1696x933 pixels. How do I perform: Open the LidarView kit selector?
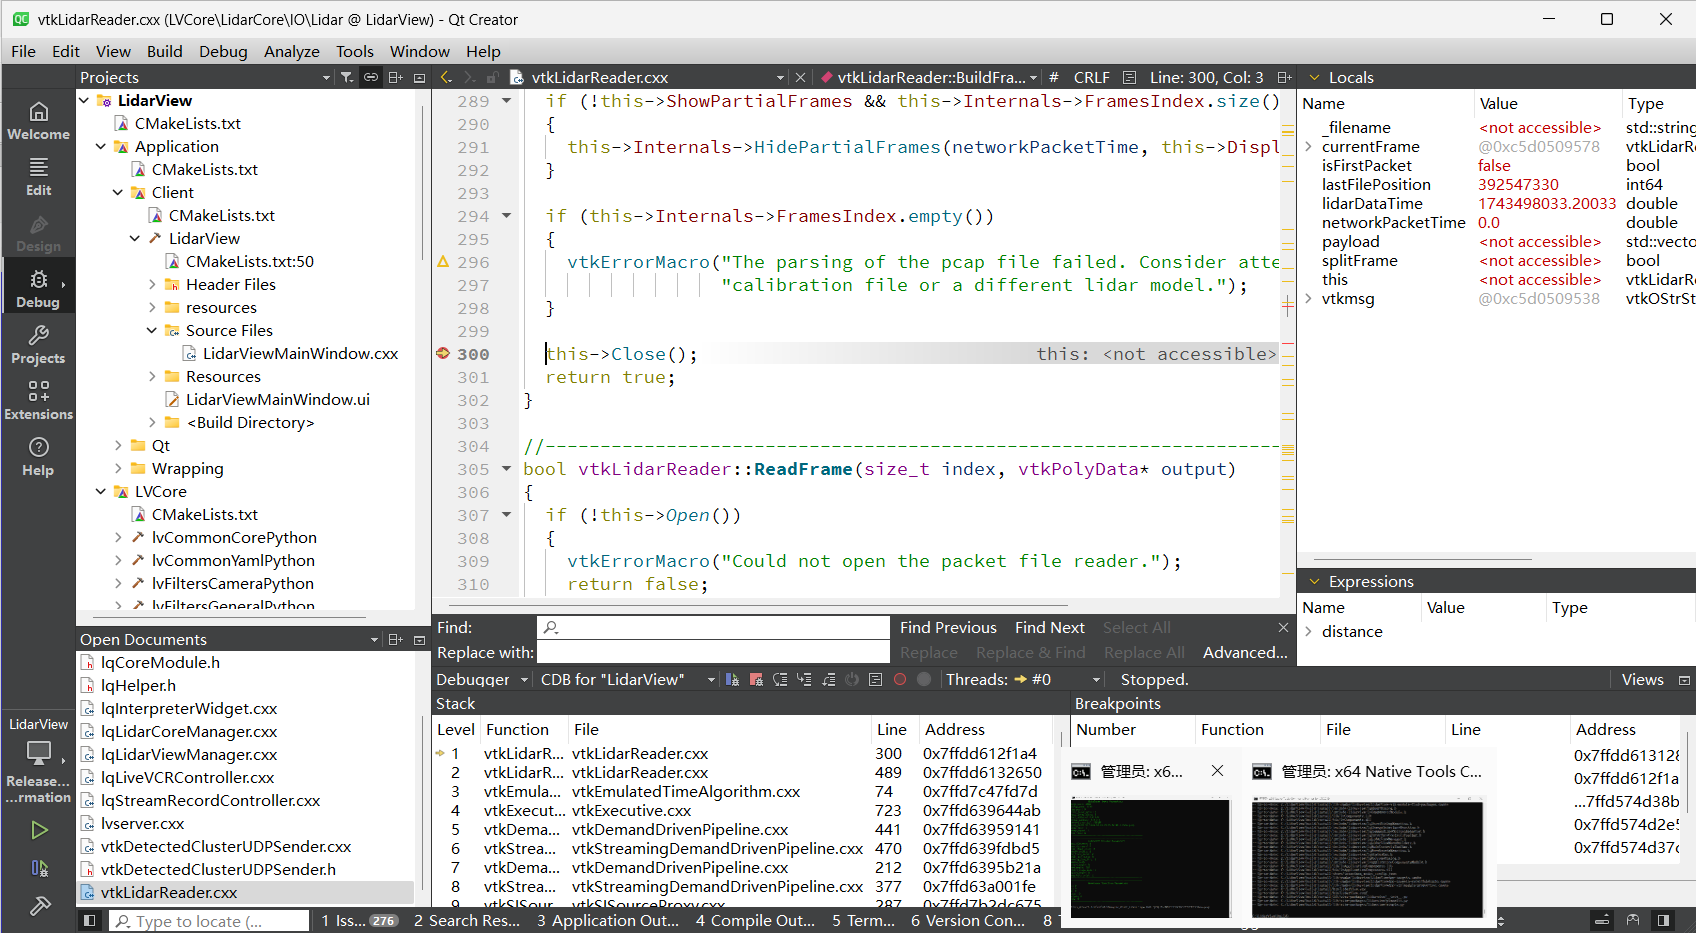[x=38, y=760]
